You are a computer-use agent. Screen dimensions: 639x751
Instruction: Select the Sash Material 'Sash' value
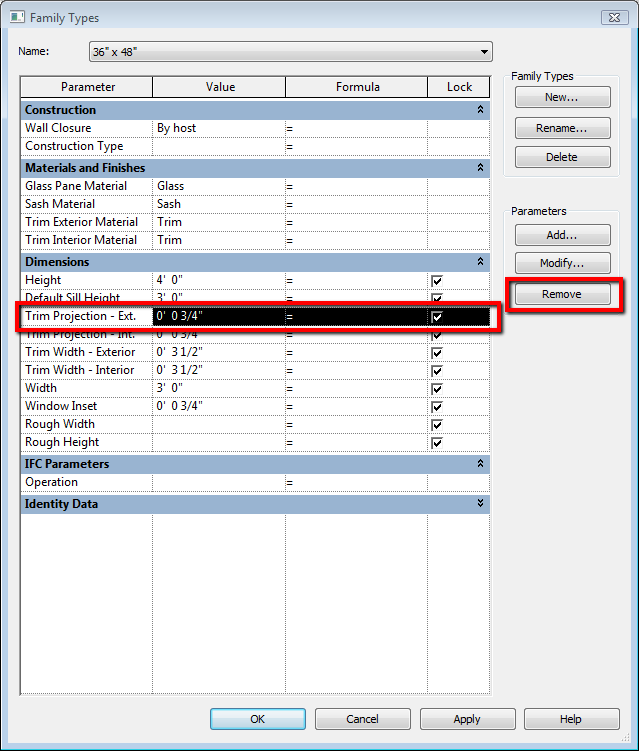tap(218, 205)
